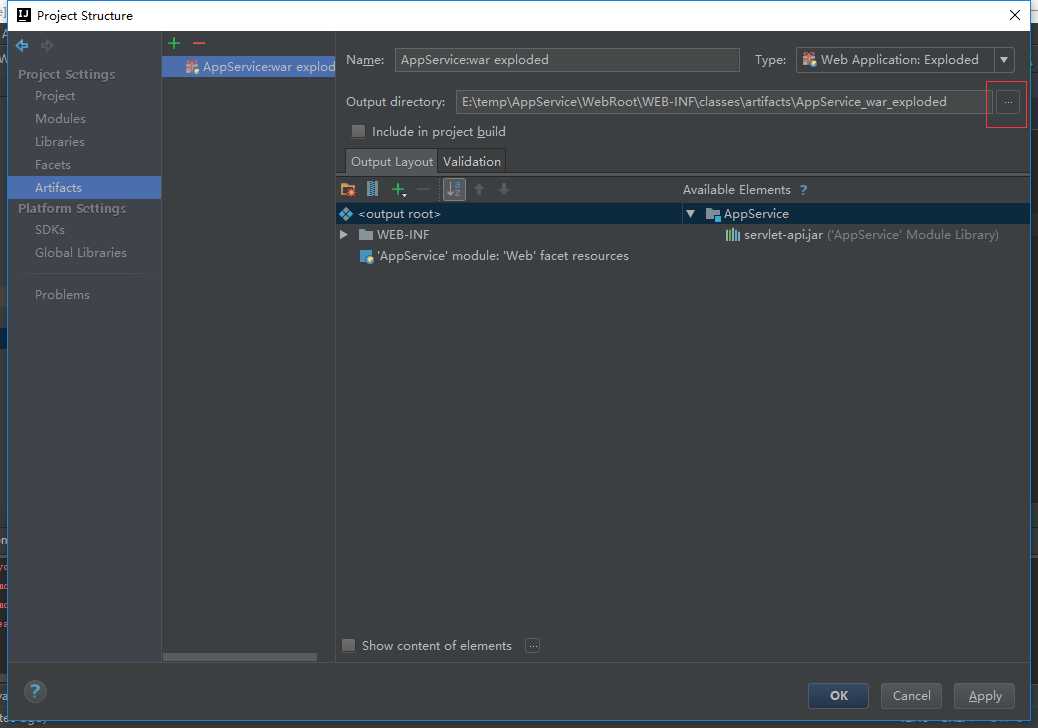This screenshot has height=728, width=1038.
Task: Move element down arrow
Action: [x=504, y=189]
